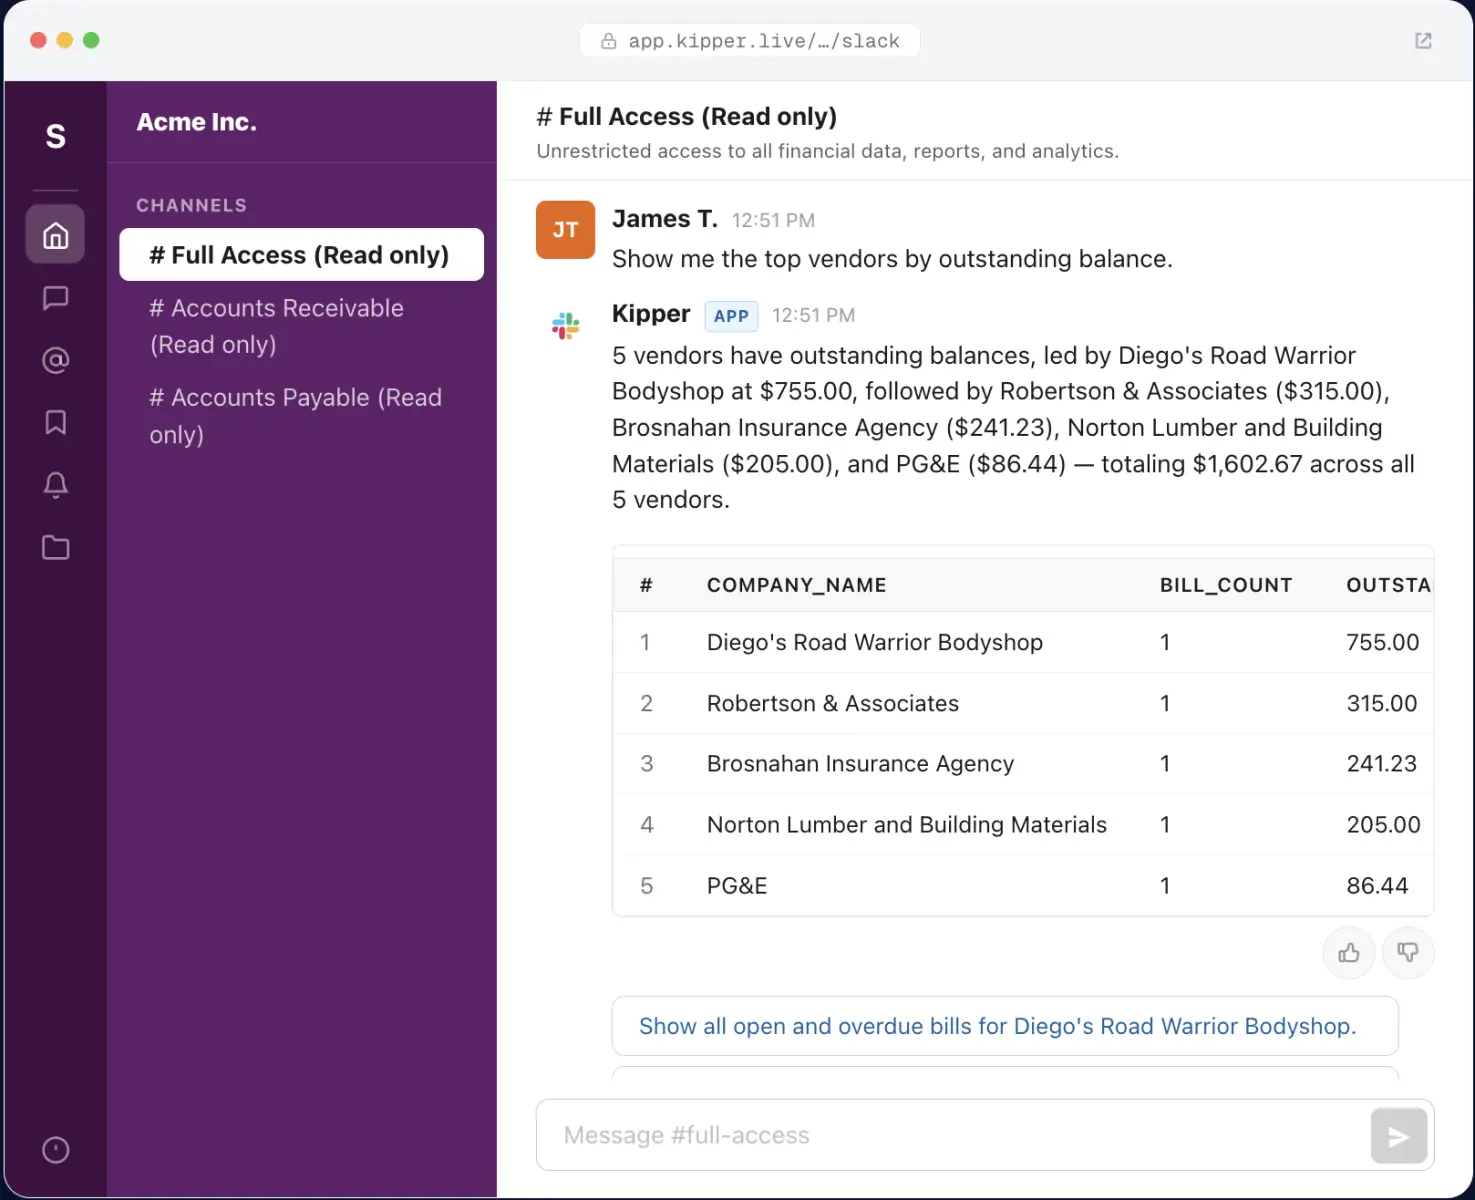Open the messages chat bubble icon

pos(56,297)
